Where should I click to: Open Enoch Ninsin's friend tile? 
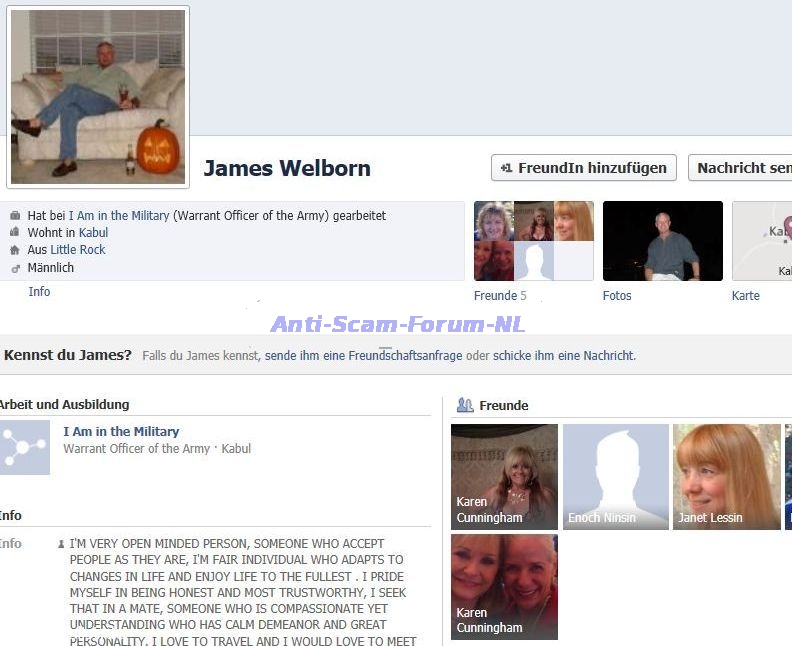tap(615, 476)
